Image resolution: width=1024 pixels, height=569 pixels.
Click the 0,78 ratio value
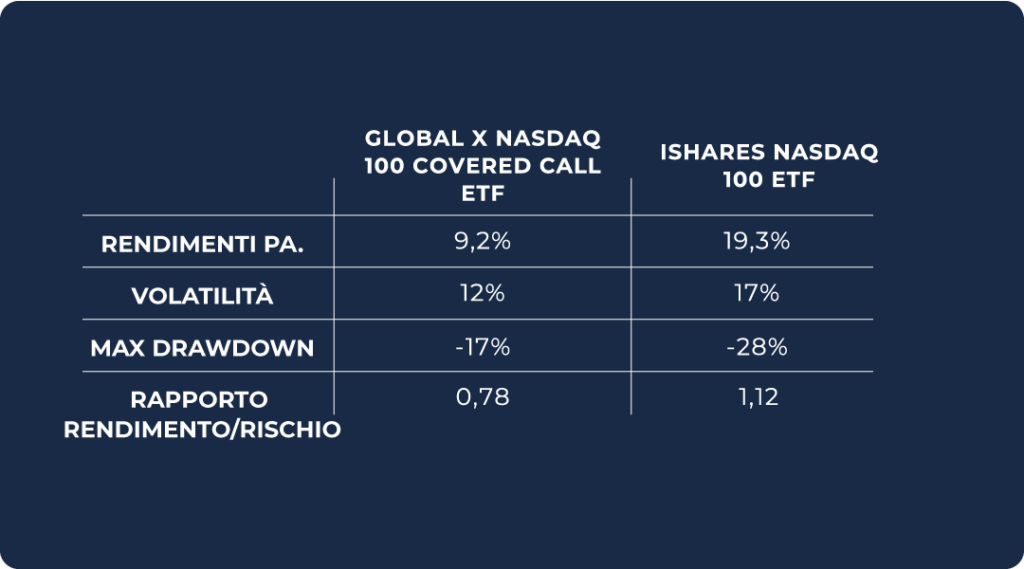(483, 398)
